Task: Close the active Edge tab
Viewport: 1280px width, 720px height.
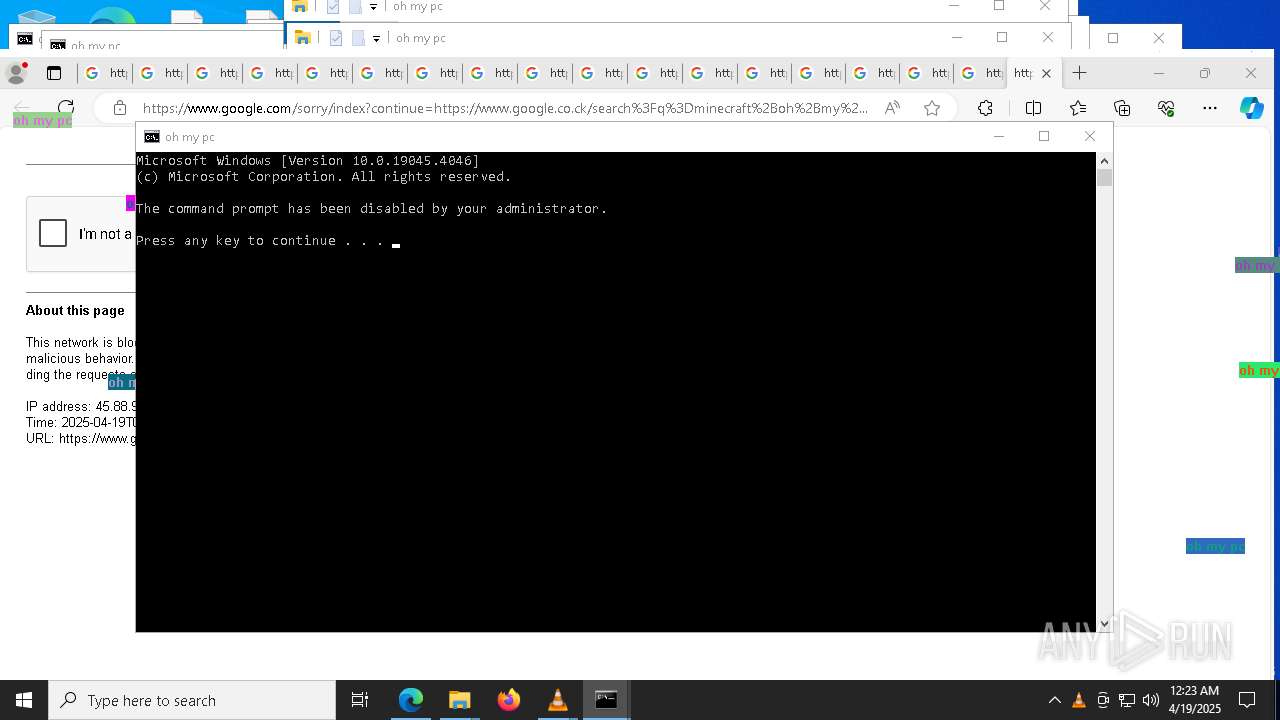Action: coord(1046,73)
